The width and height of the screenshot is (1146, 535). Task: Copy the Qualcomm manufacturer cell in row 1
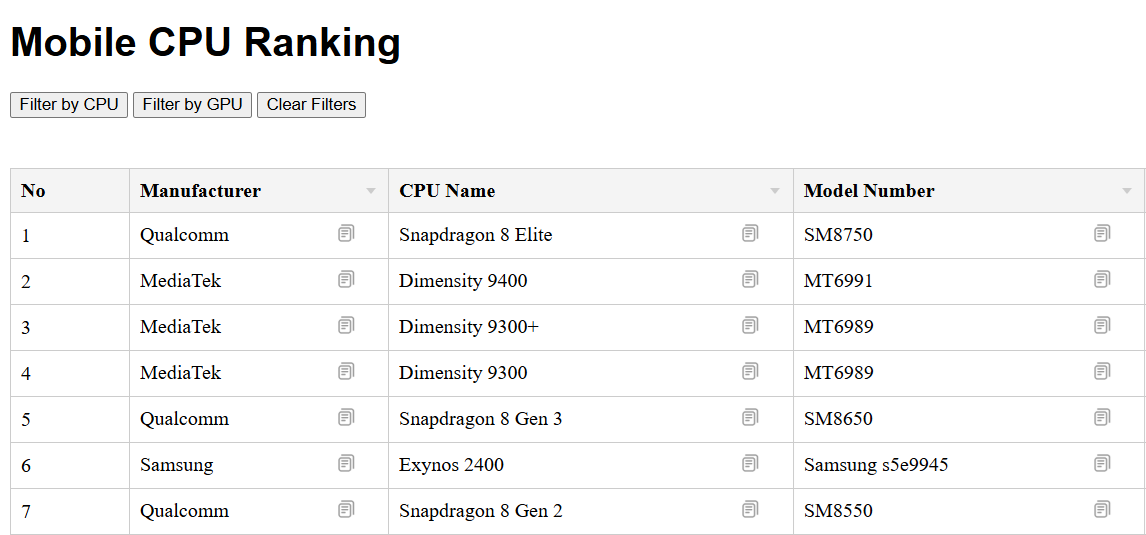pos(346,234)
